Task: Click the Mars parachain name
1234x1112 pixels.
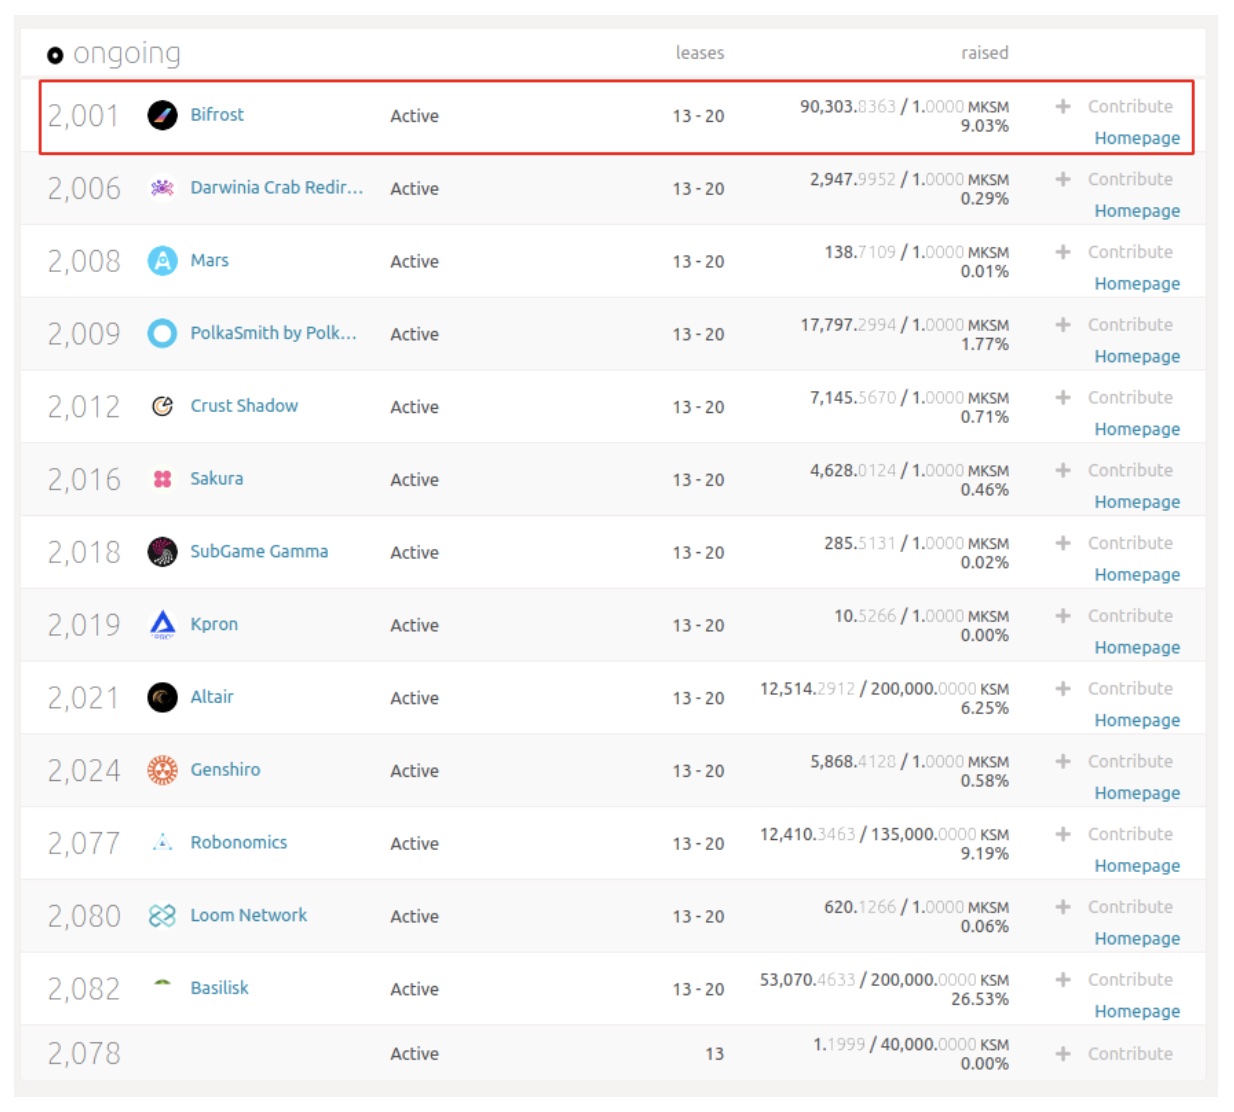Action: (x=209, y=261)
